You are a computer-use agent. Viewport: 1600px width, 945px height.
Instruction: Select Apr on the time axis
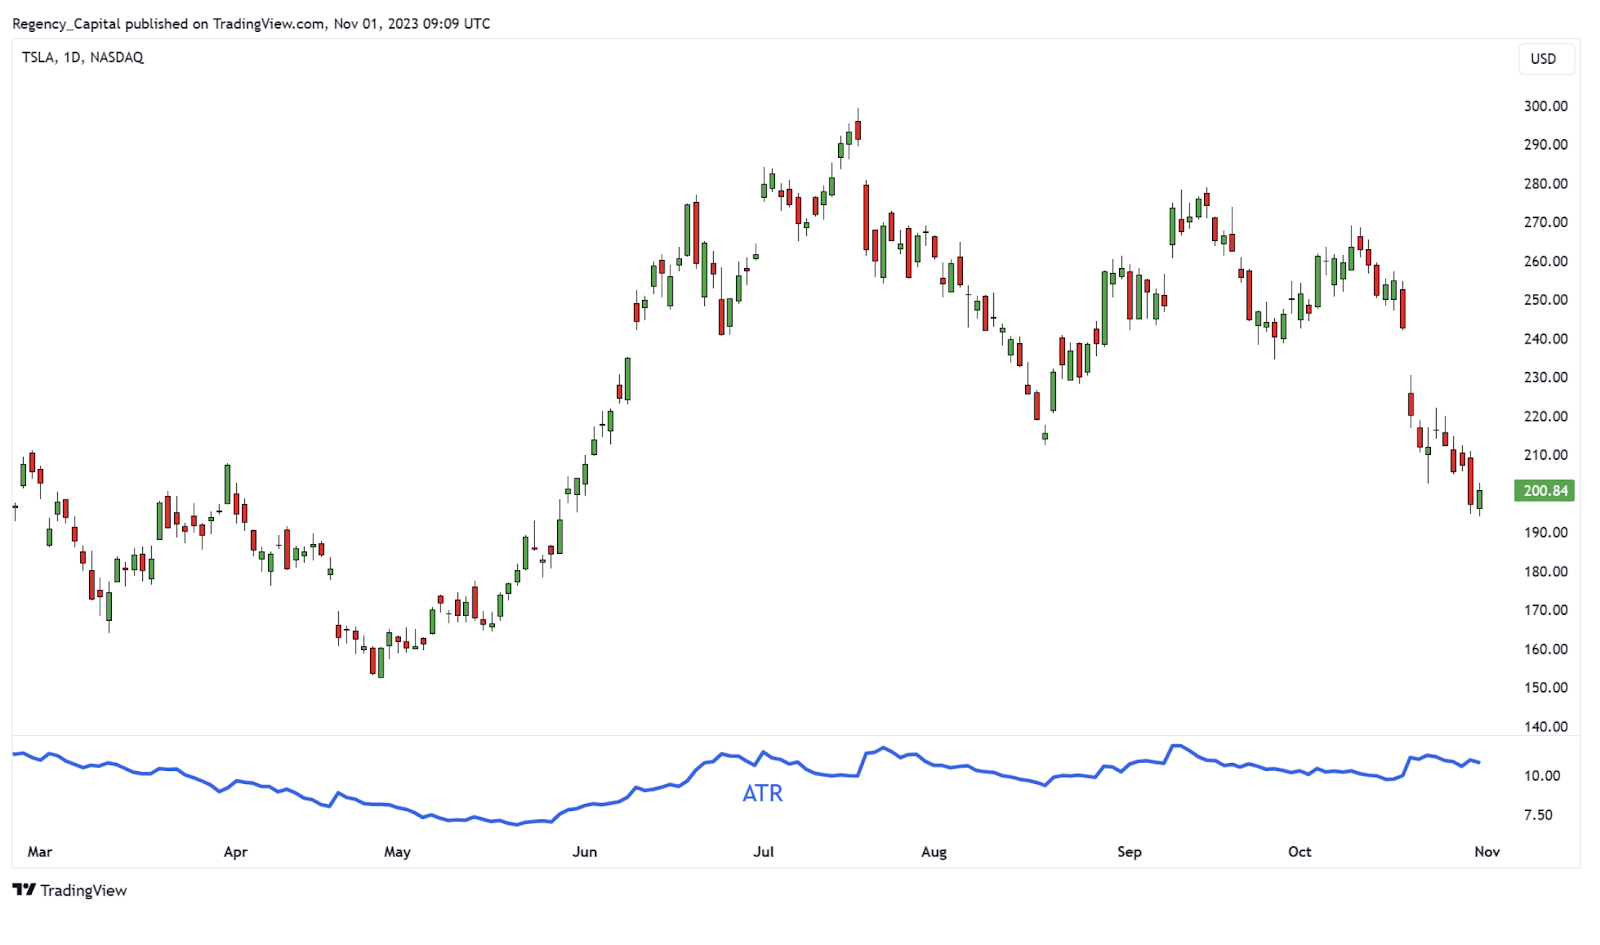coord(235,851)
